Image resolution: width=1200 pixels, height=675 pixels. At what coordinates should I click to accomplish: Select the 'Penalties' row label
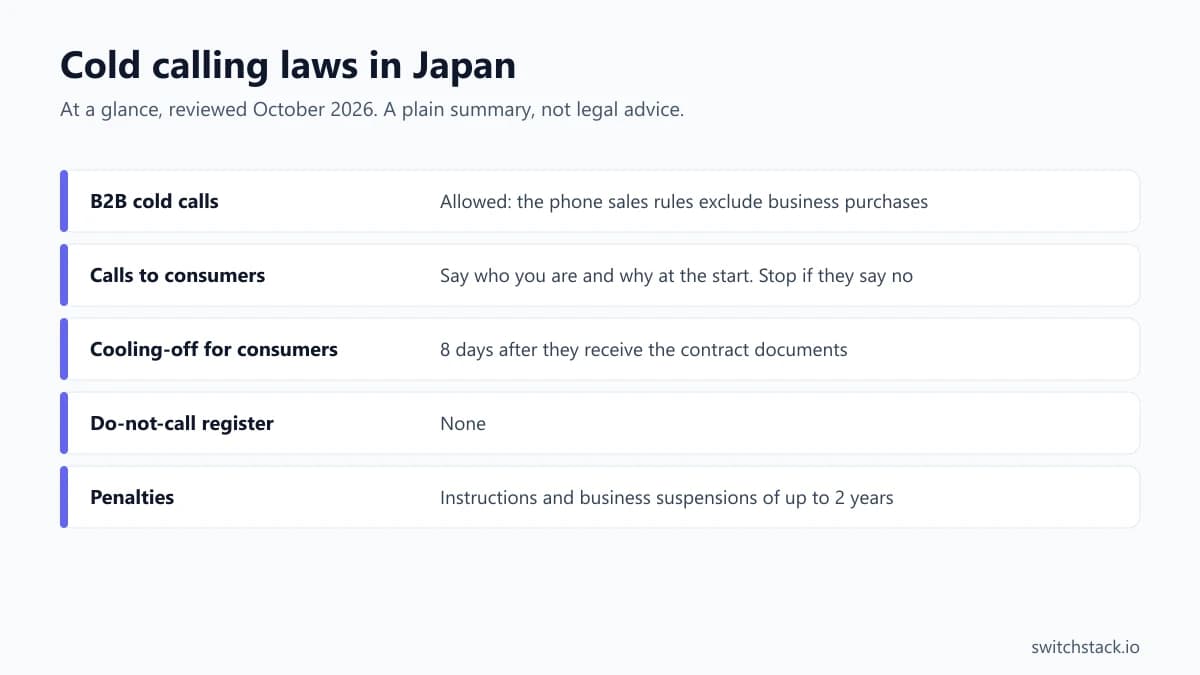132,497
